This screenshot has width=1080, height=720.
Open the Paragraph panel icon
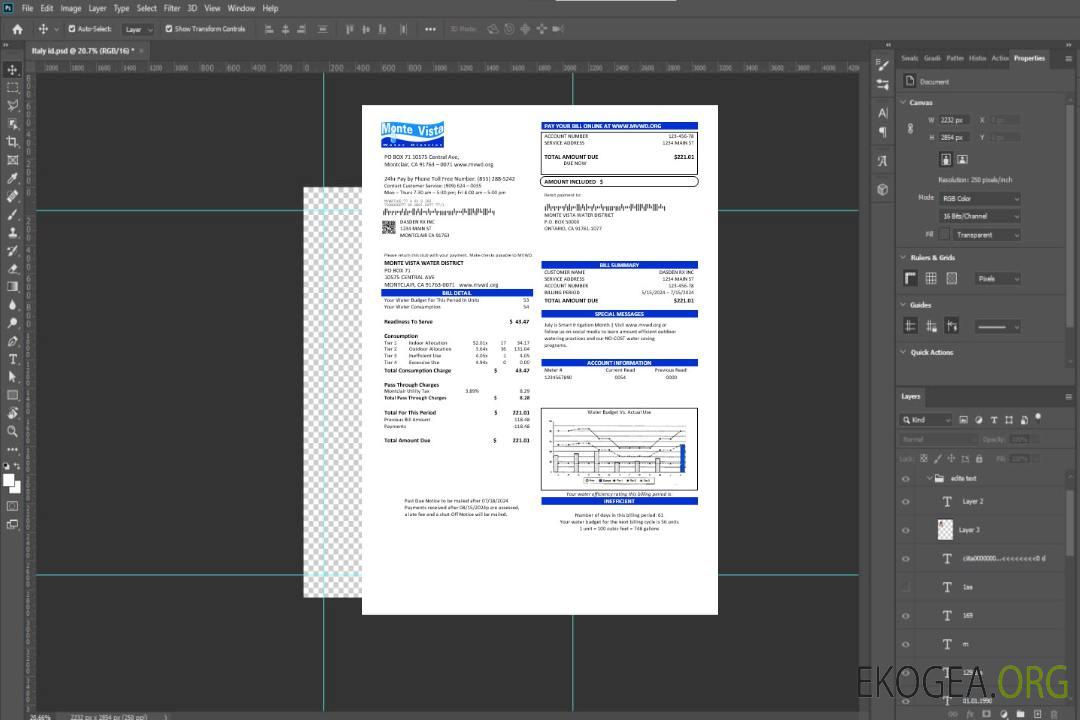coord(883,132)
